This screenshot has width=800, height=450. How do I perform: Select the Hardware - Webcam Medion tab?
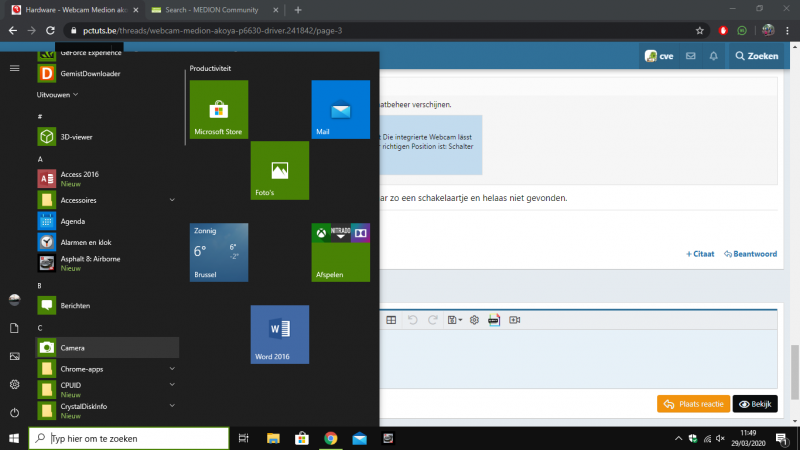click(73, 10)
